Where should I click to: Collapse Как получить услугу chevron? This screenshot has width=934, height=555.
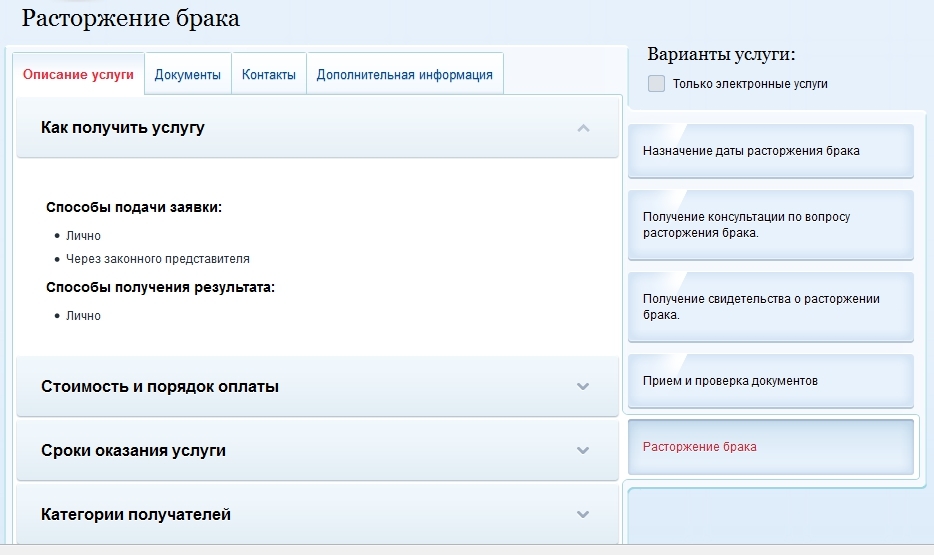pyautogui.click(x=584, y=128)
